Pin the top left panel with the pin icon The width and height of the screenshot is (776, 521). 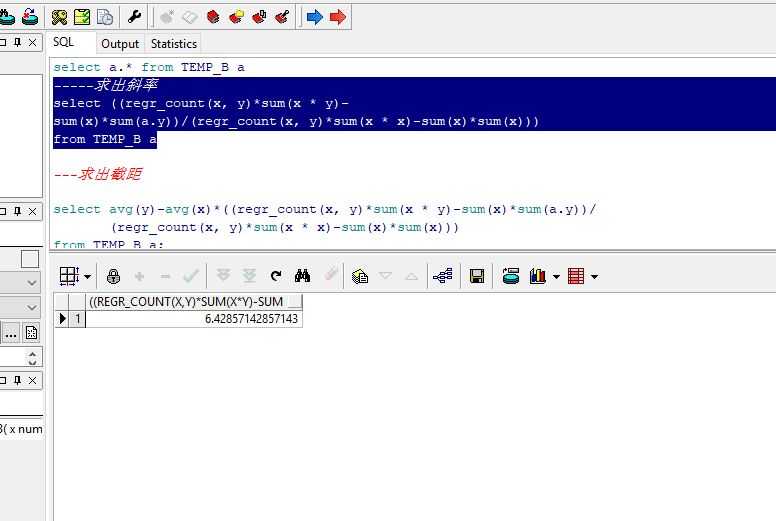coord(17,42)
